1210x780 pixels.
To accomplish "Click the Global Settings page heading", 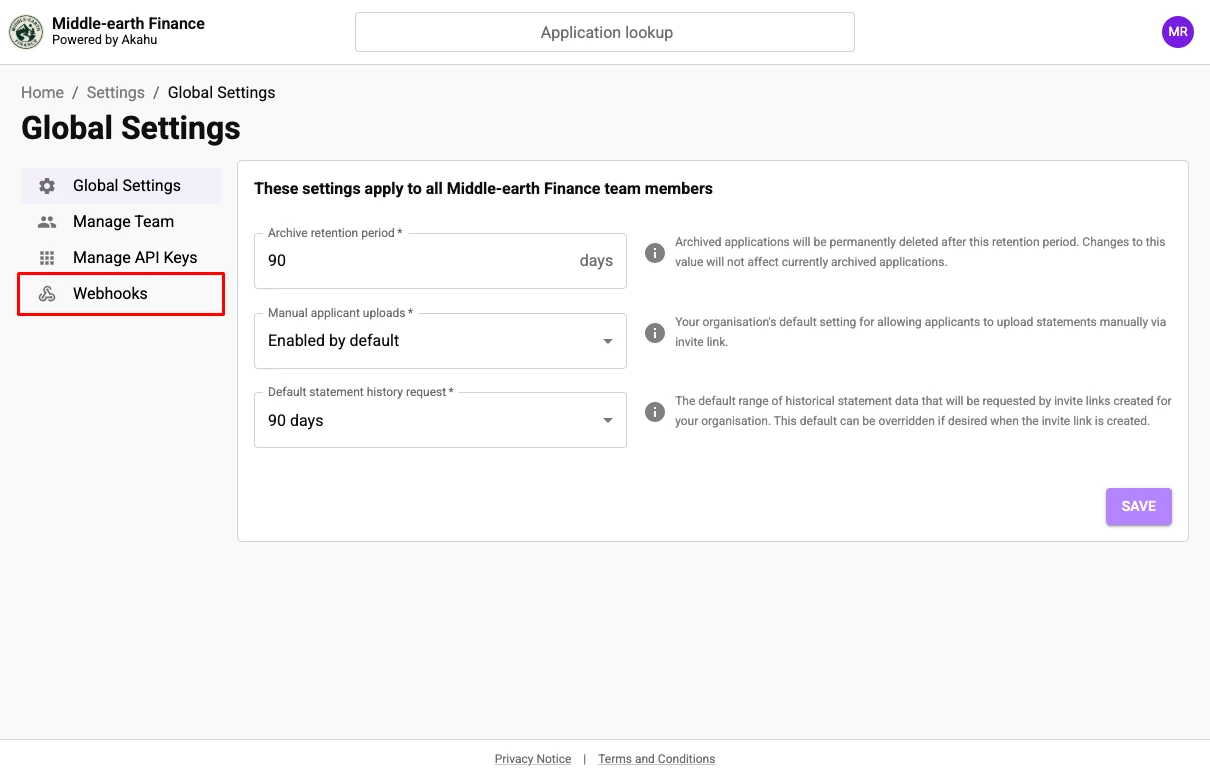I will tap(131, 128).
